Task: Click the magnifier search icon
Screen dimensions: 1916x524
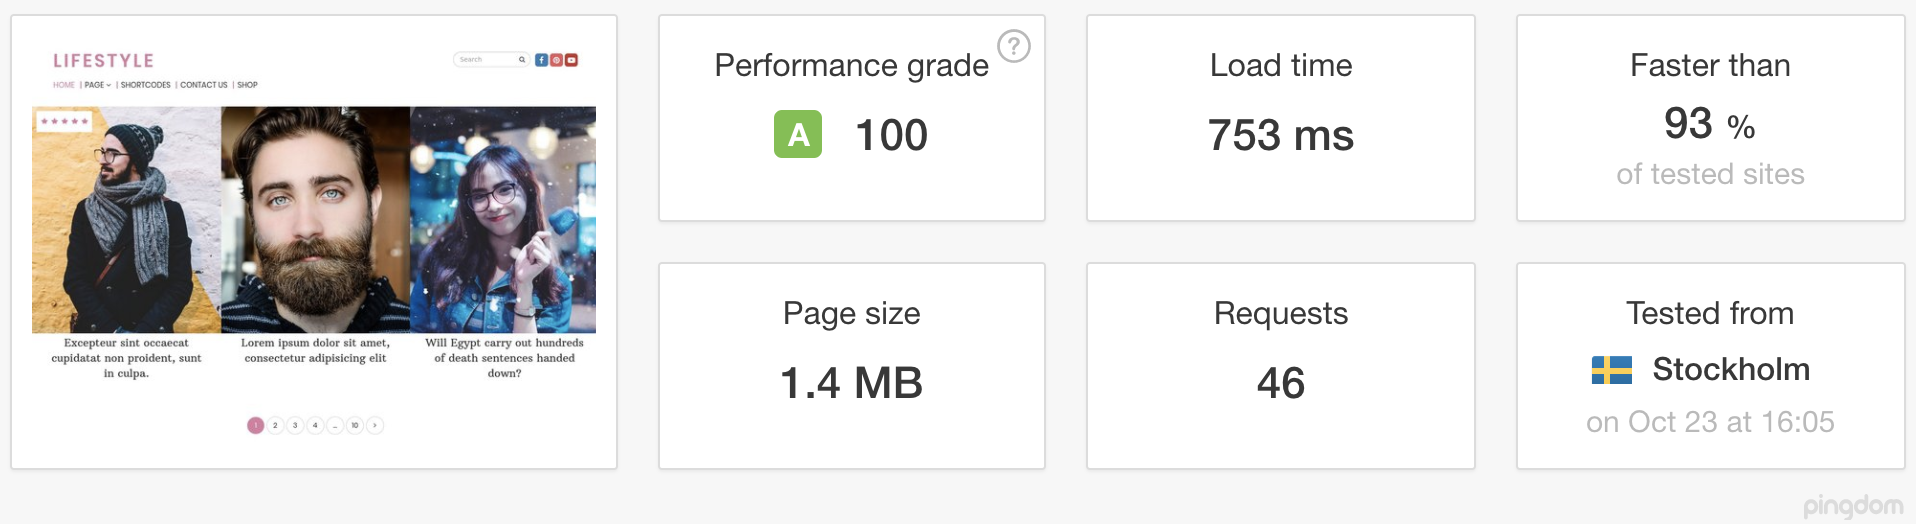Action: [x=521, y=60]
